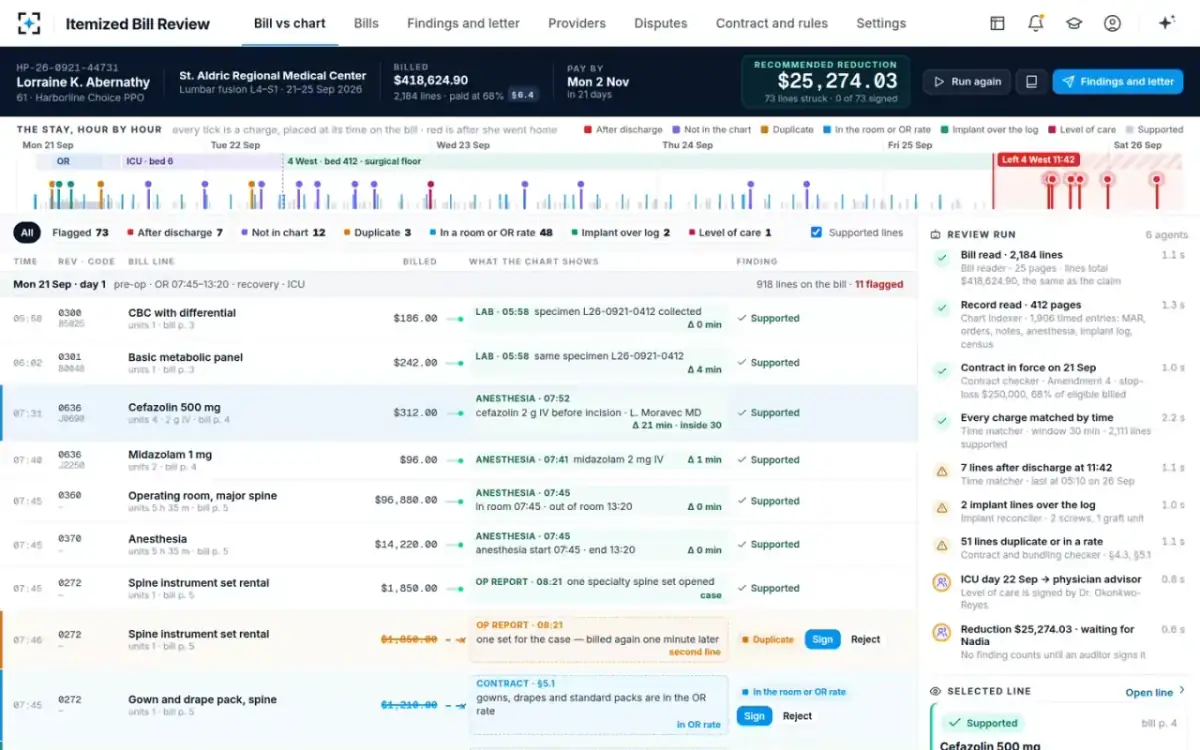Select the Midazolam 1 mg line
This screenshot has height=750, width=1200.
pos(458,460)
